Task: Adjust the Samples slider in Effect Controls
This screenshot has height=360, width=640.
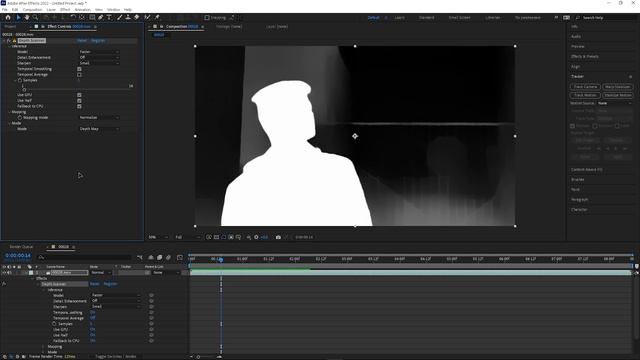Action: point(24,89)
